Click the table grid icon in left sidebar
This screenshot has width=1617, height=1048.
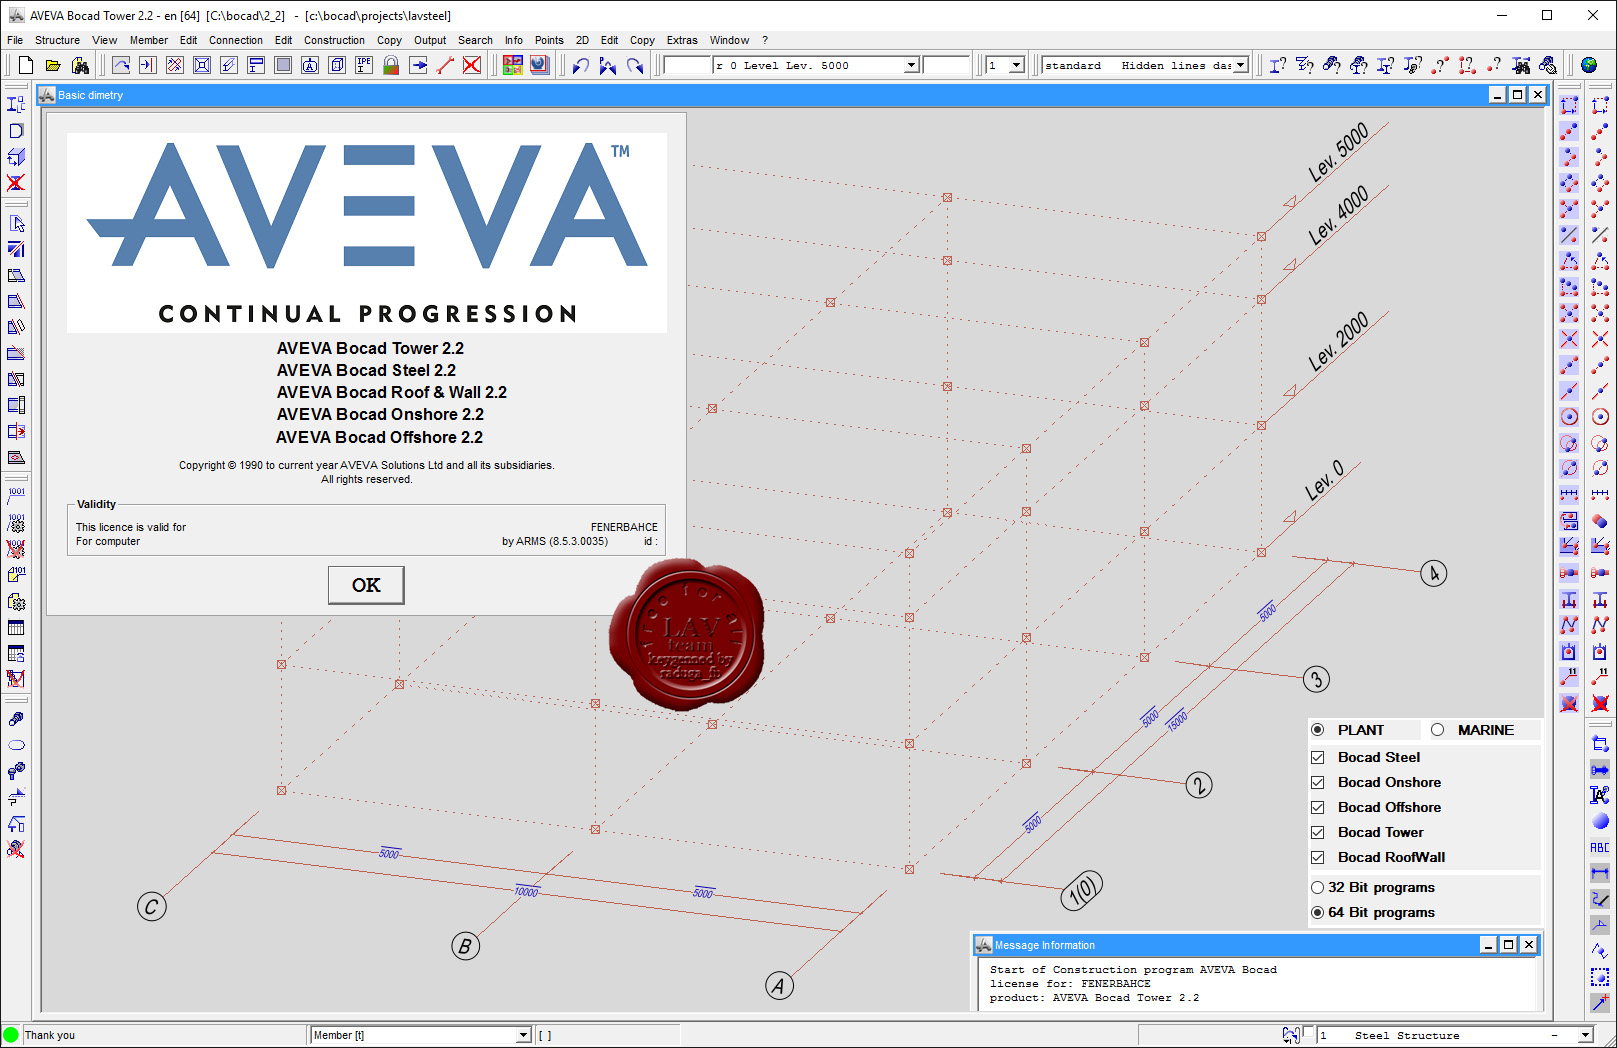pos(16,627)
